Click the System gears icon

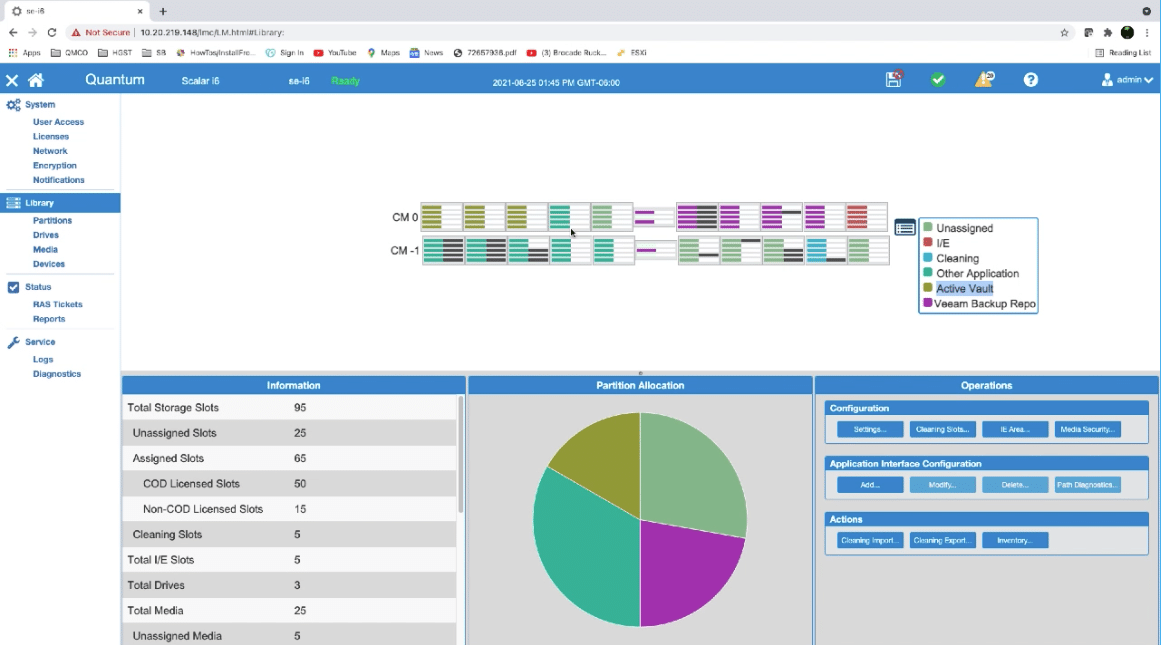pos(13,104)
